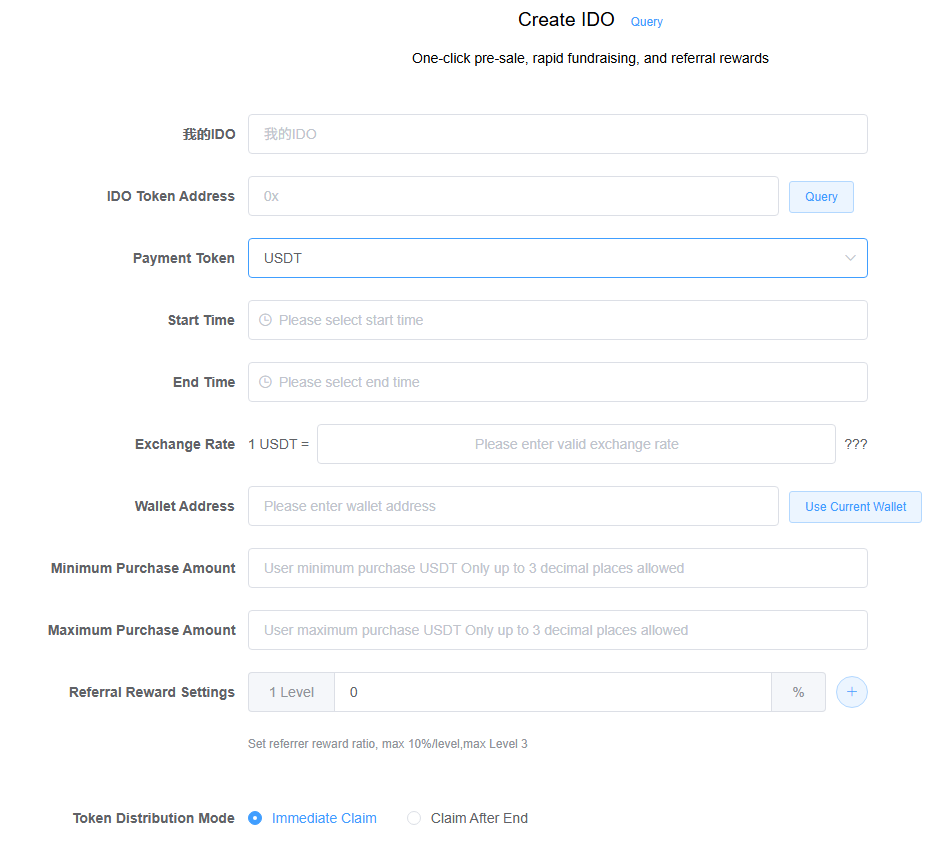
Task: Click the exchange rate input field
Action: coord(576,444)
